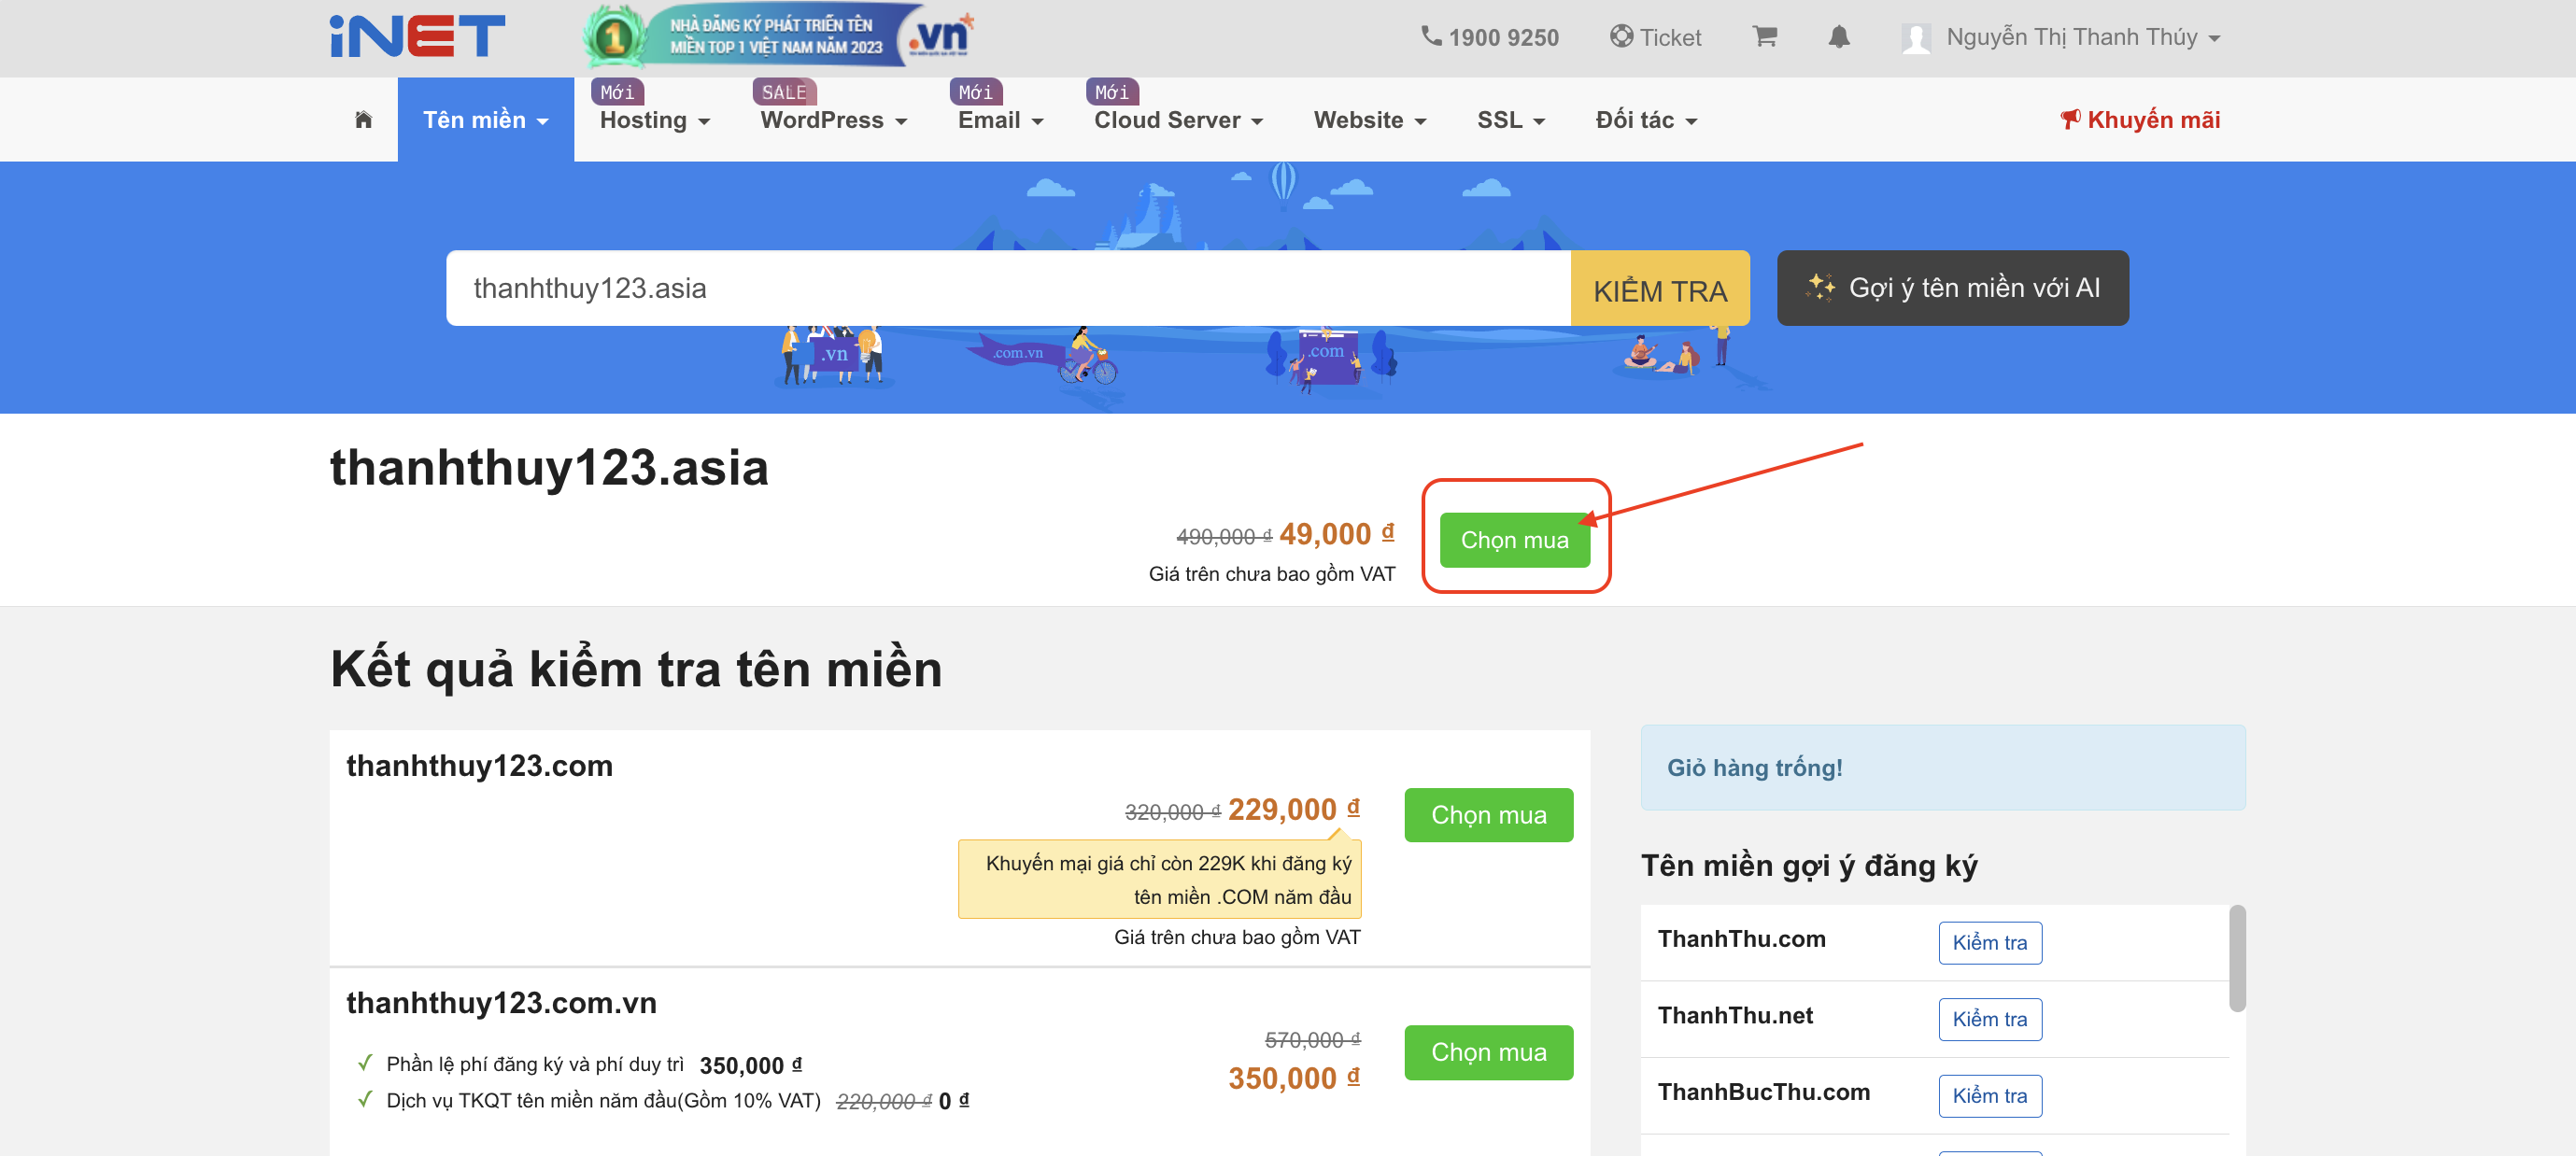Expand the Email menu
Image resolution: width=2576 pixels, height=1156 pixels.
point(1000,120)
